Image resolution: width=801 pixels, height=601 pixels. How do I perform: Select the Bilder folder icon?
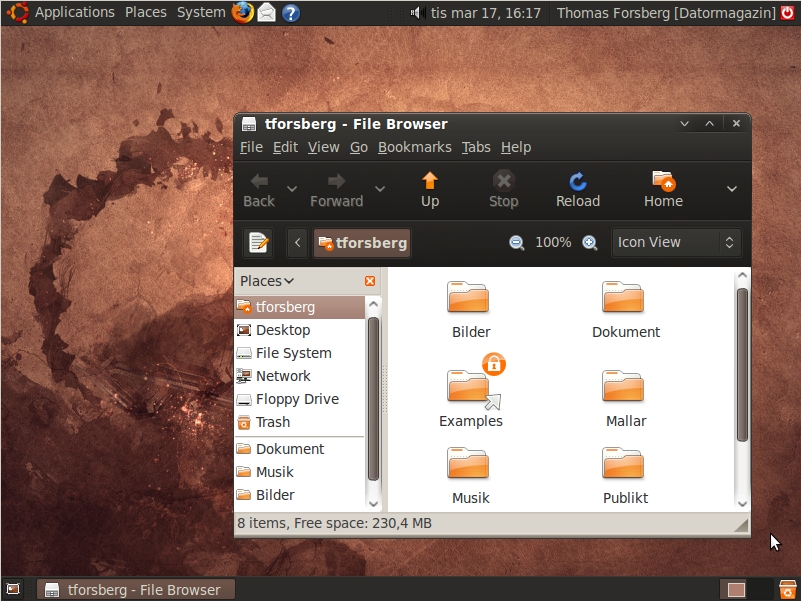468,297
